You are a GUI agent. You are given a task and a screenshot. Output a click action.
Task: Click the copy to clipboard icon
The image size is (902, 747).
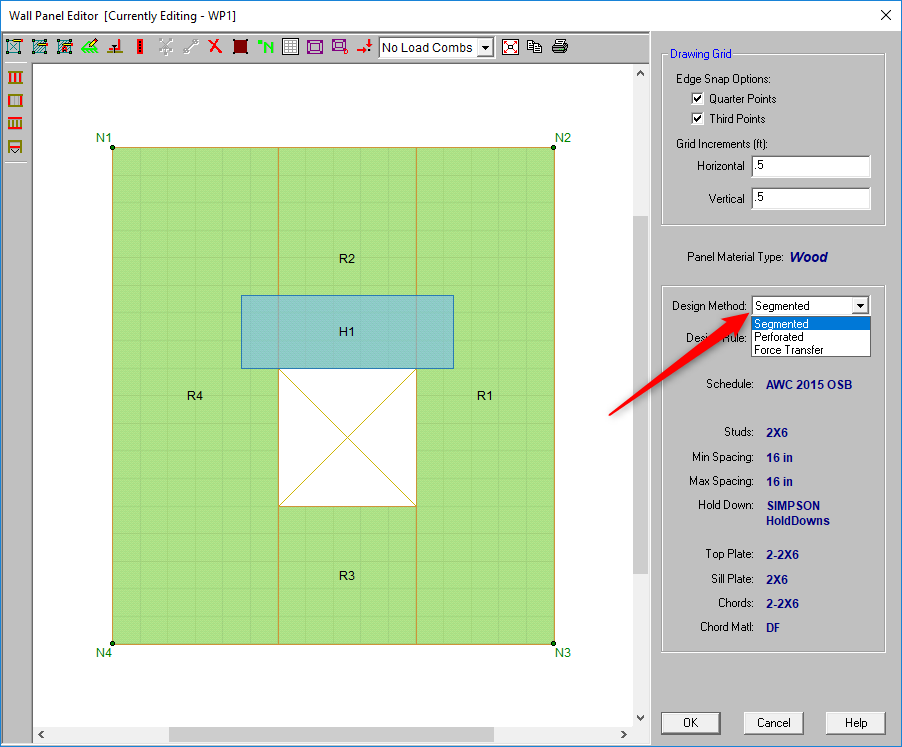(x=535, y=47)
